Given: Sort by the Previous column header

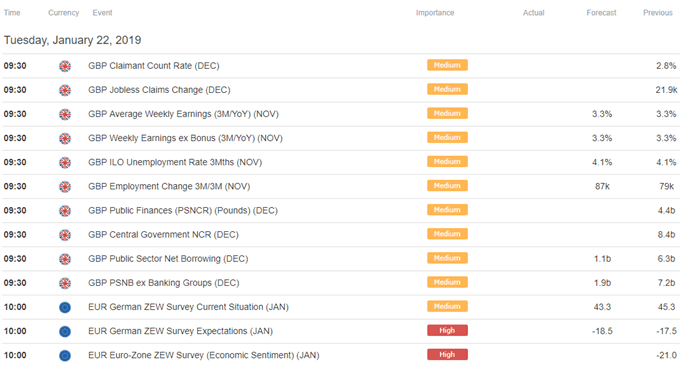Looking at the screenshot, I should pyautogui.click(x=658, y=13).
